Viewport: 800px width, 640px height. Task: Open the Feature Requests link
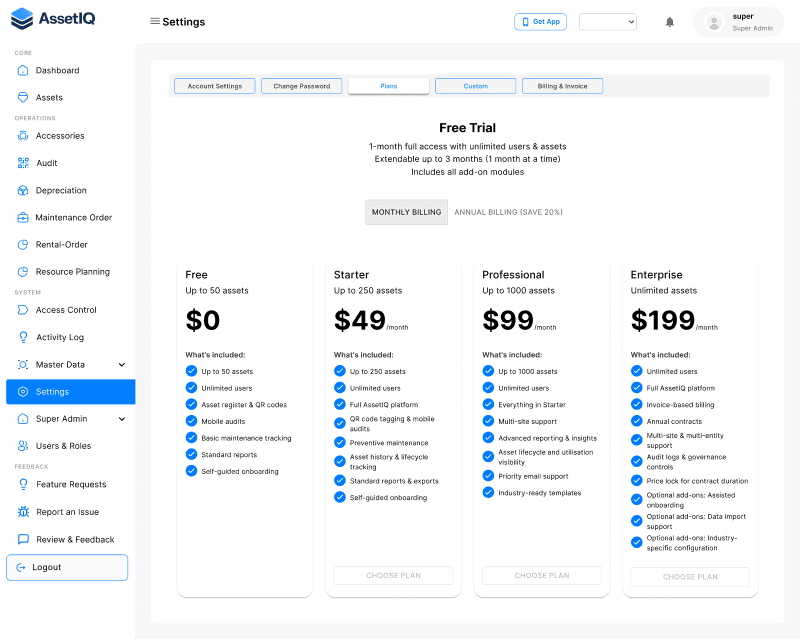click(x=70, y=484)
